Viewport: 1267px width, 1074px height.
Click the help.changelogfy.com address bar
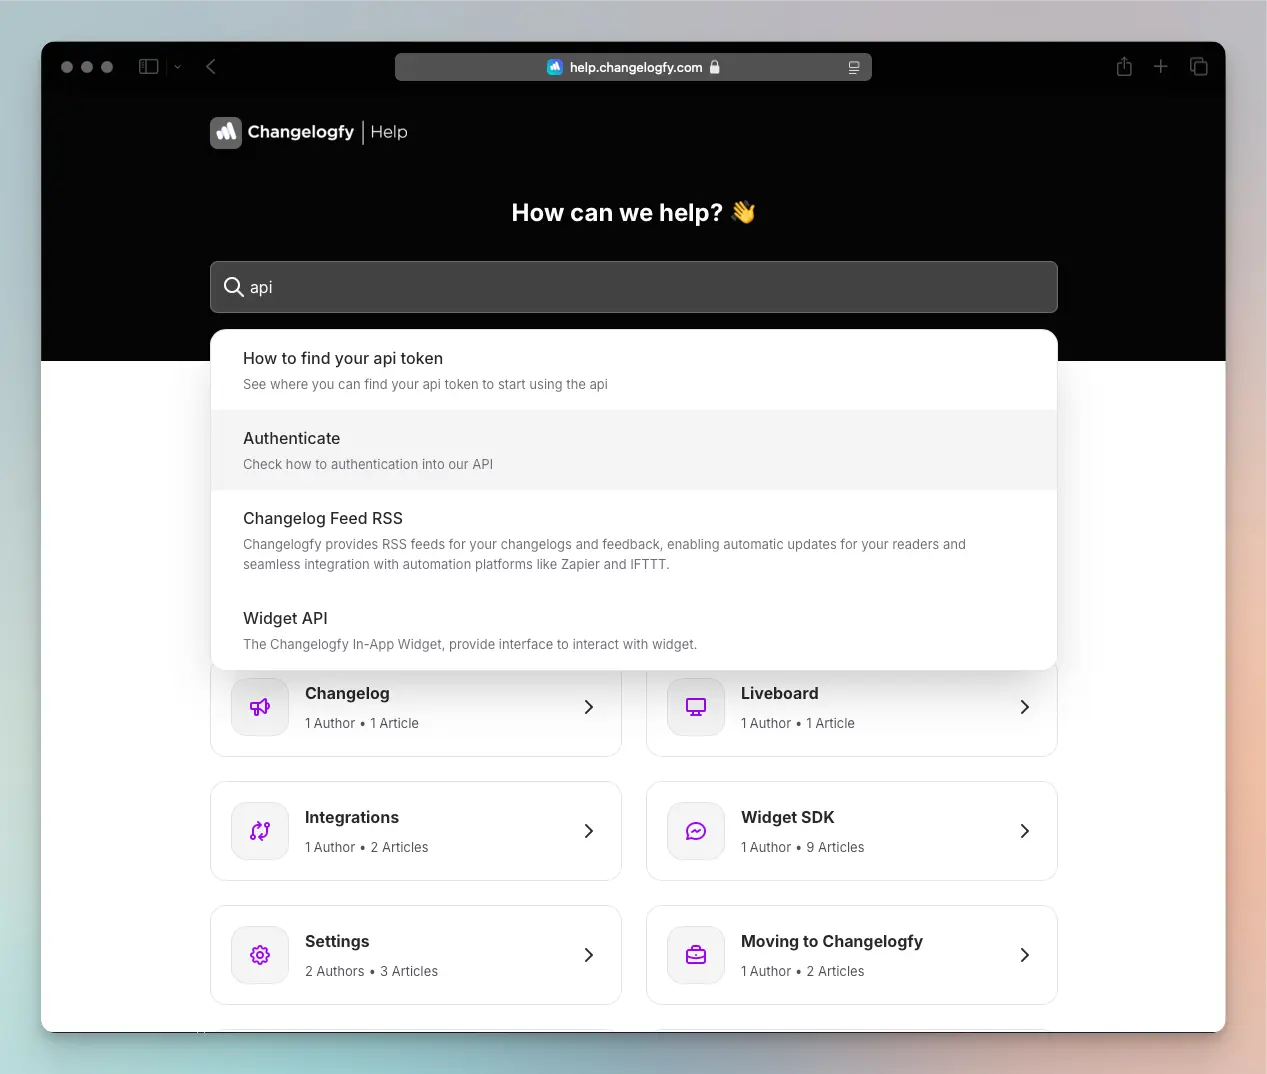coord(634,67)
